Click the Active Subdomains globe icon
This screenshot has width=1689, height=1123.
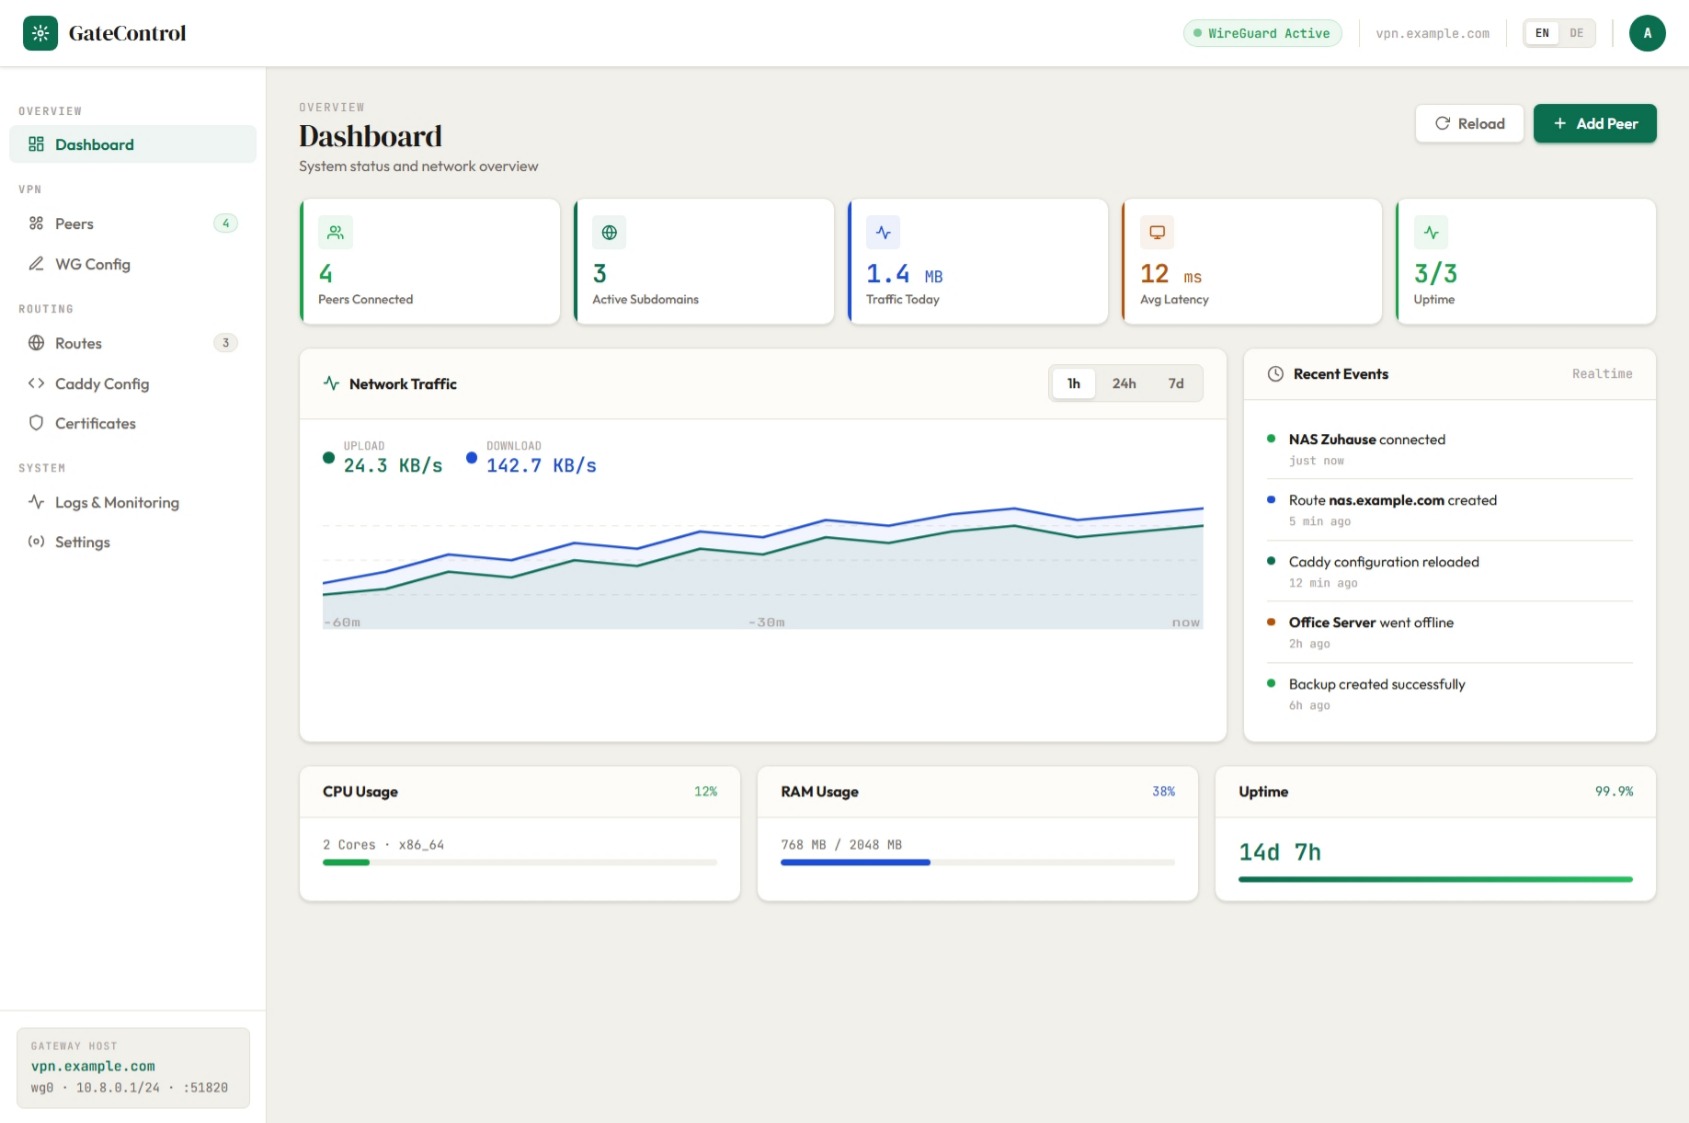pos(609,233)
